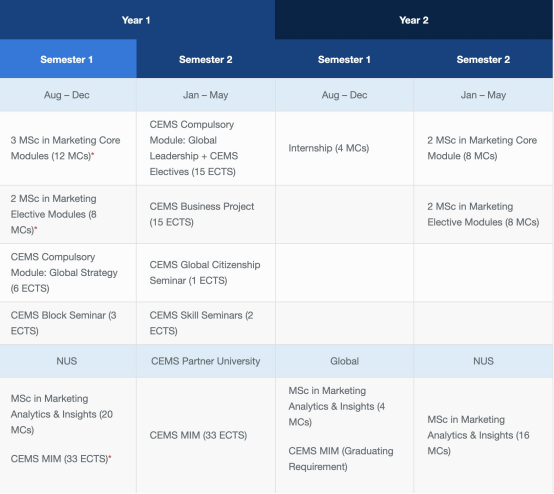The image size is (554, 494).
Task: Switch to Year 2 Semester 1 tab
Action: click(x=344, y=59)
